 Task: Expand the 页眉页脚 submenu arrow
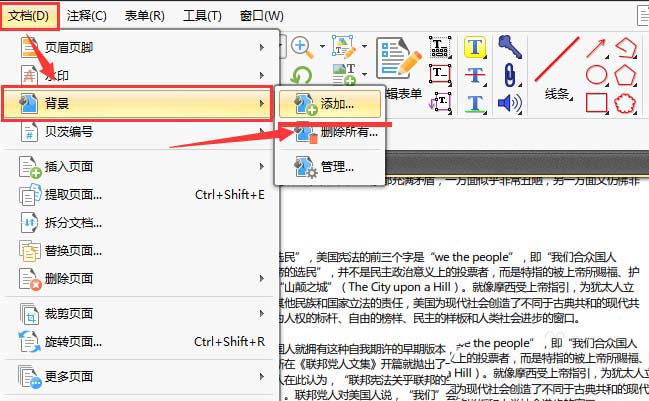point(262,47)
